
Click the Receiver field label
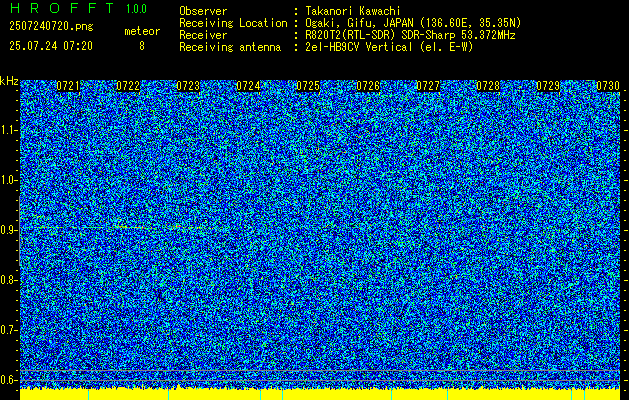tap(203, 35)
